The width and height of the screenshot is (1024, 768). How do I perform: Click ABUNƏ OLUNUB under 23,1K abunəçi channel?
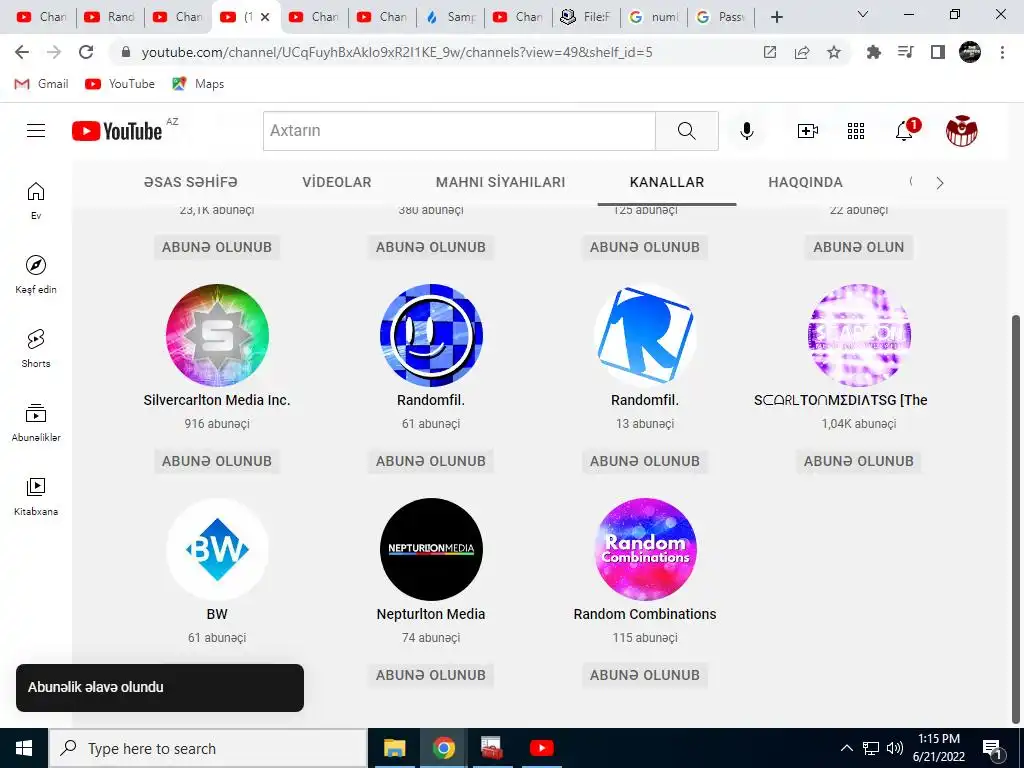217,247
